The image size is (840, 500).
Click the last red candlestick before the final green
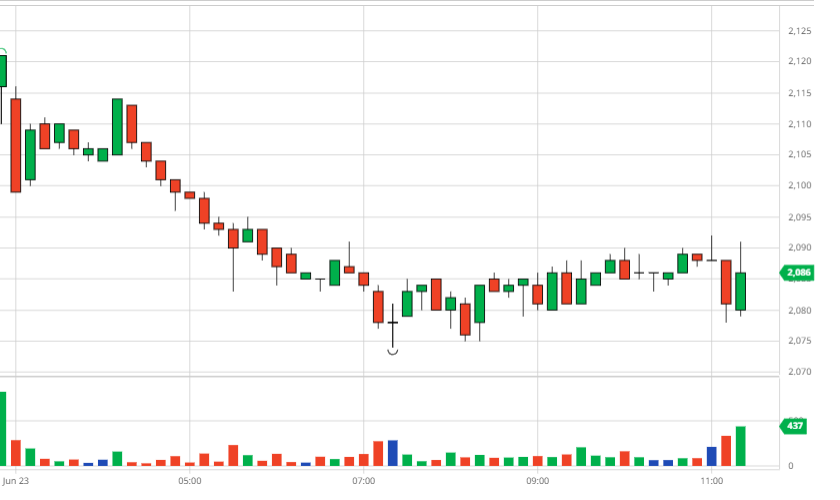point(726,282)
